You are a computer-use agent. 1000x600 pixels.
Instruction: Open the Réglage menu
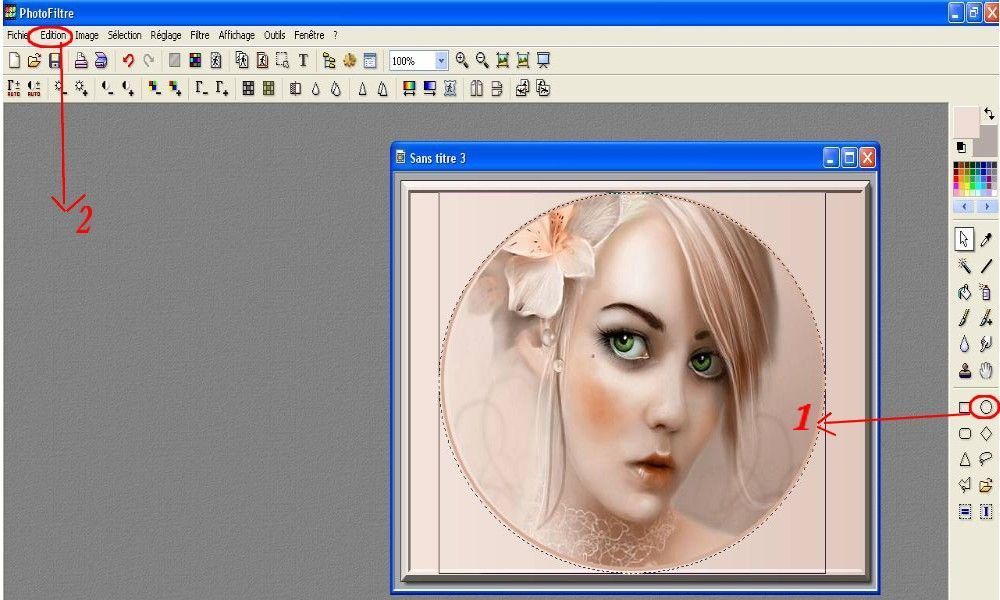[x=166, y=35]
